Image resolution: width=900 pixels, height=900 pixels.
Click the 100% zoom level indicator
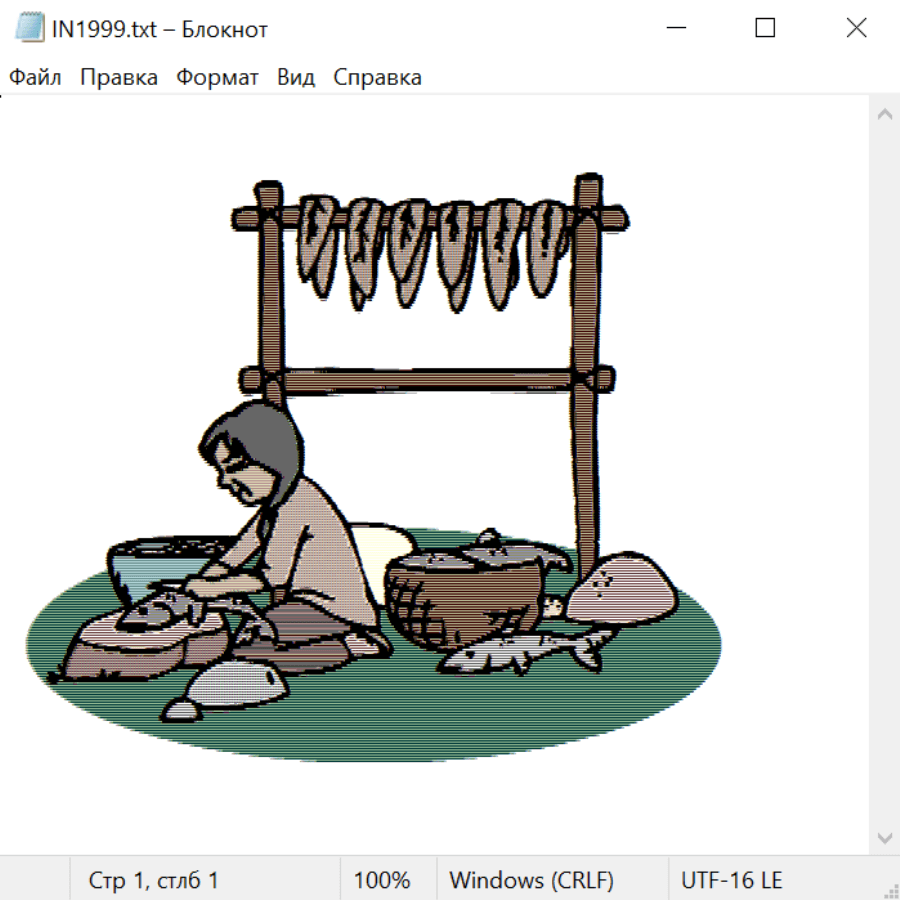point(382,881)
